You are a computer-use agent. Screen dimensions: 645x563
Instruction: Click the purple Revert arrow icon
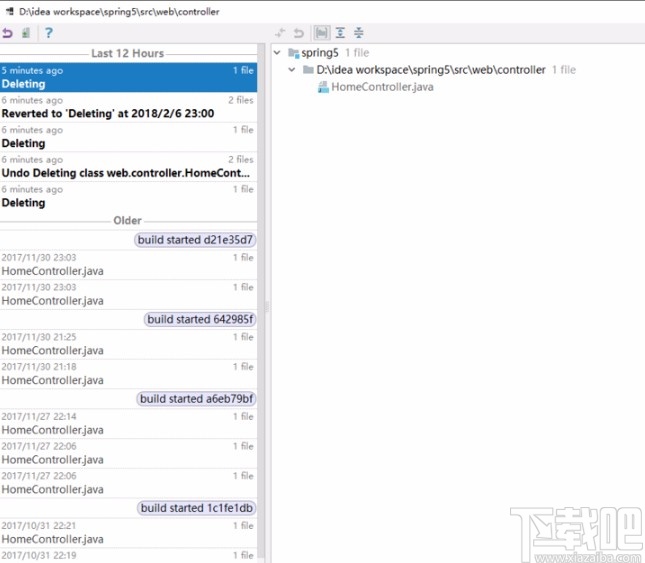click(x=7, y=32)
